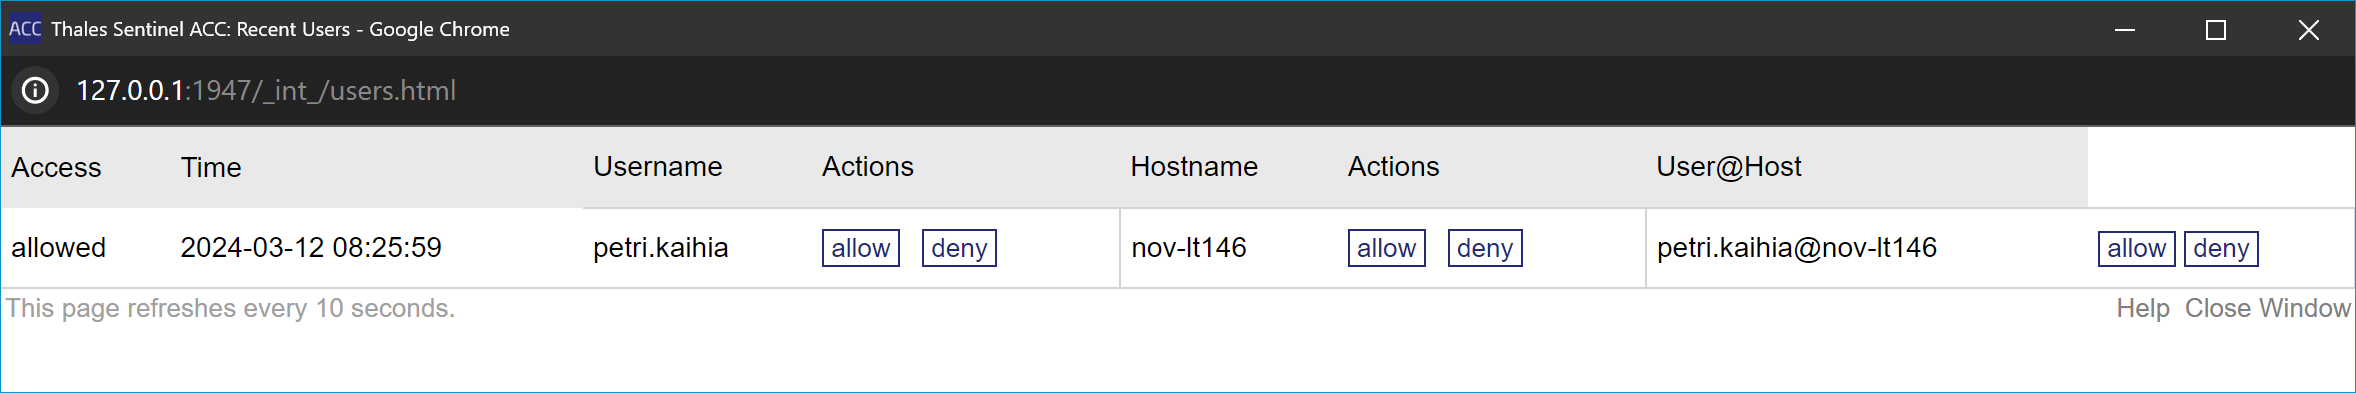Deny hostname nov-lt146
The image size is (2356, 393).
click(x=1485, y=248)
